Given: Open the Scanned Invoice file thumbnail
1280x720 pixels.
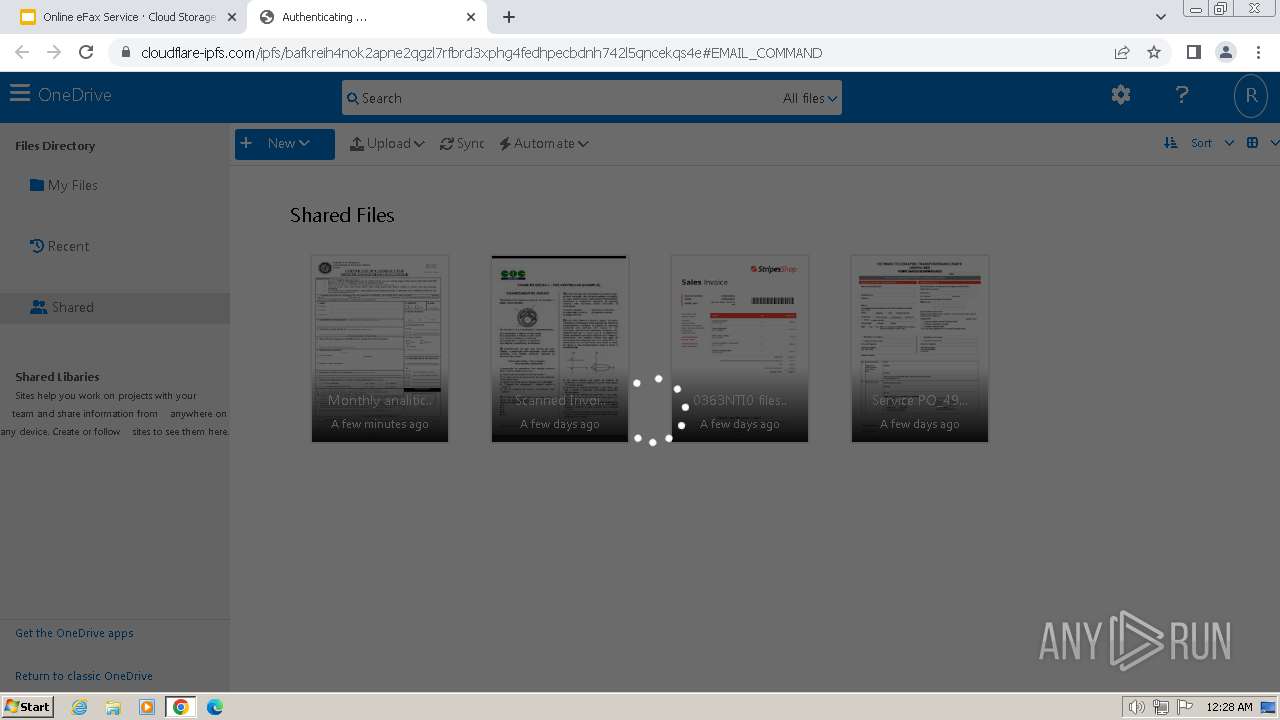Looking at the screenshot, I should coord(560,348).
